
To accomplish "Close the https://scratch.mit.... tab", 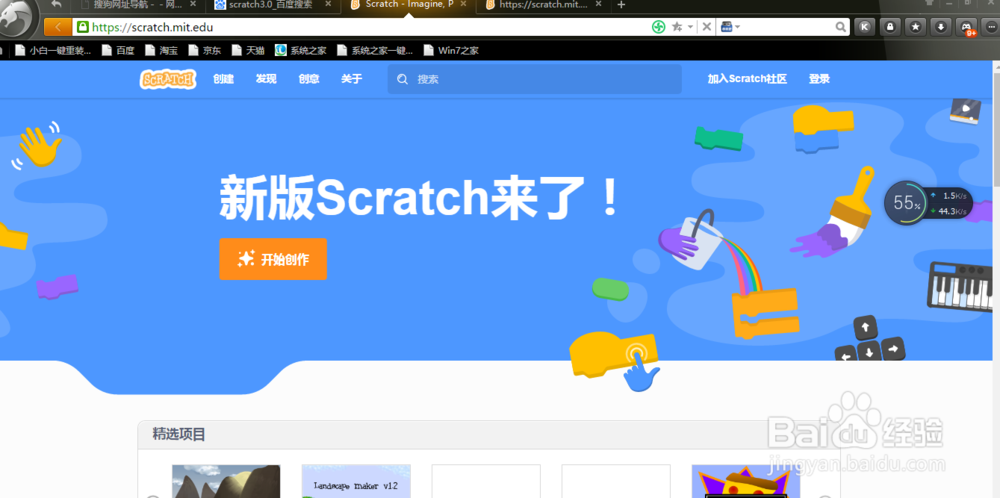I will tap(600, 4).
